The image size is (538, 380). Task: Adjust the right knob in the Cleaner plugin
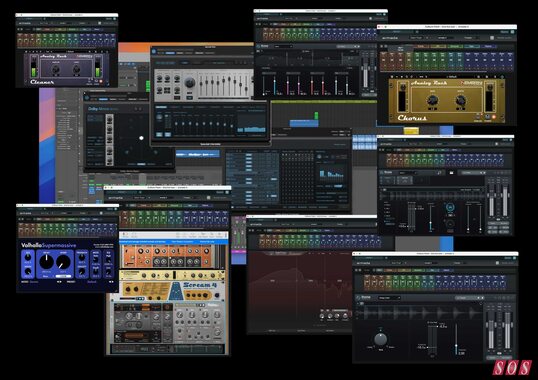tap(76, 69)
